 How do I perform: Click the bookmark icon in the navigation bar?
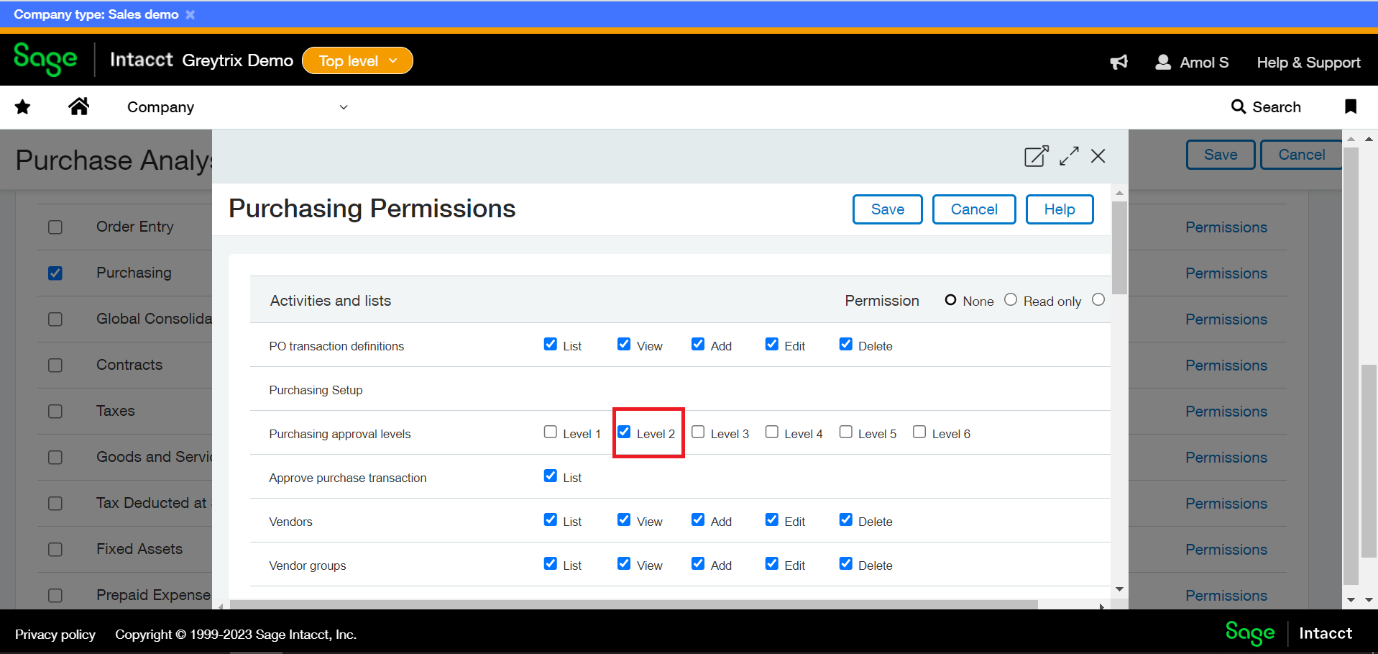1350,107
